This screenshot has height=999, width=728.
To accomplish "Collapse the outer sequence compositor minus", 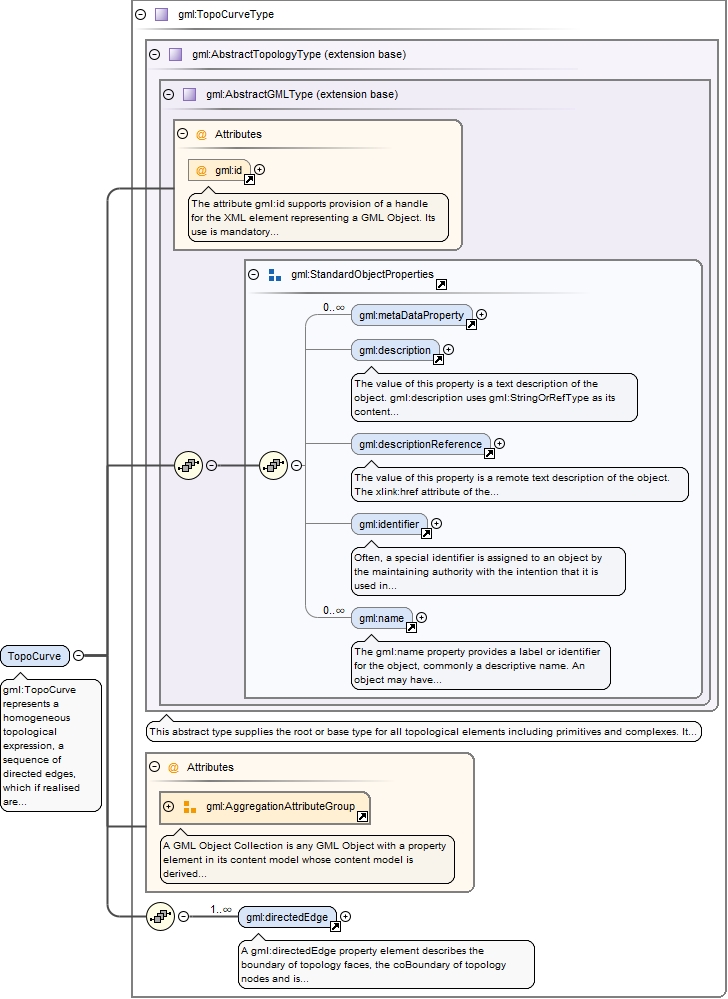I will 211,465.
